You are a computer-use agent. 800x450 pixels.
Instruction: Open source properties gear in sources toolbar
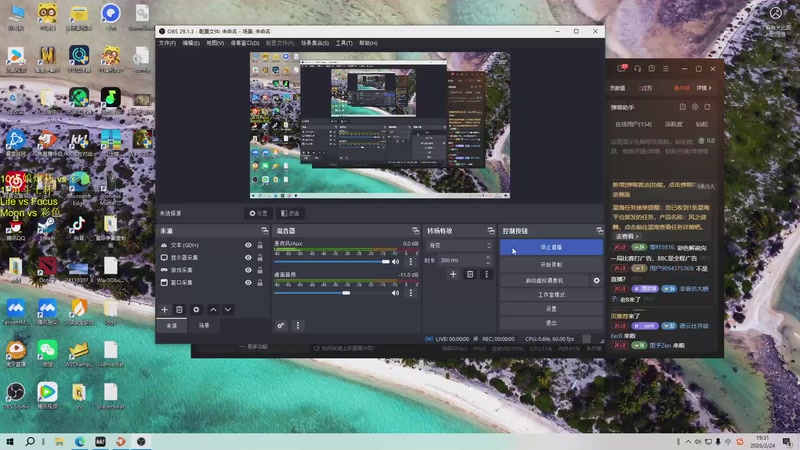196,310
